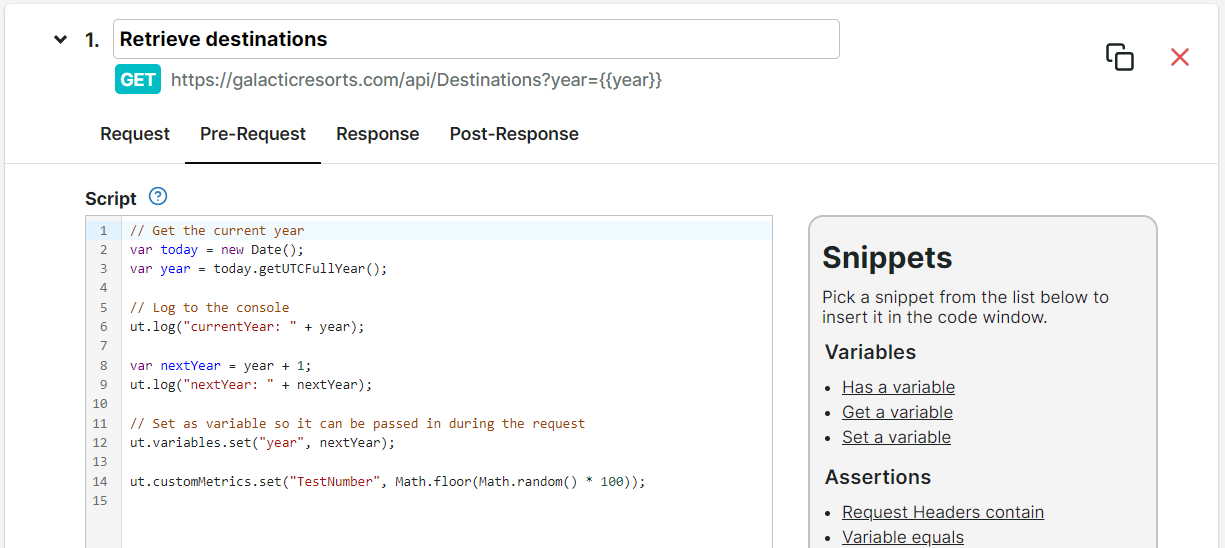Open the Response tab

point(378,134)
